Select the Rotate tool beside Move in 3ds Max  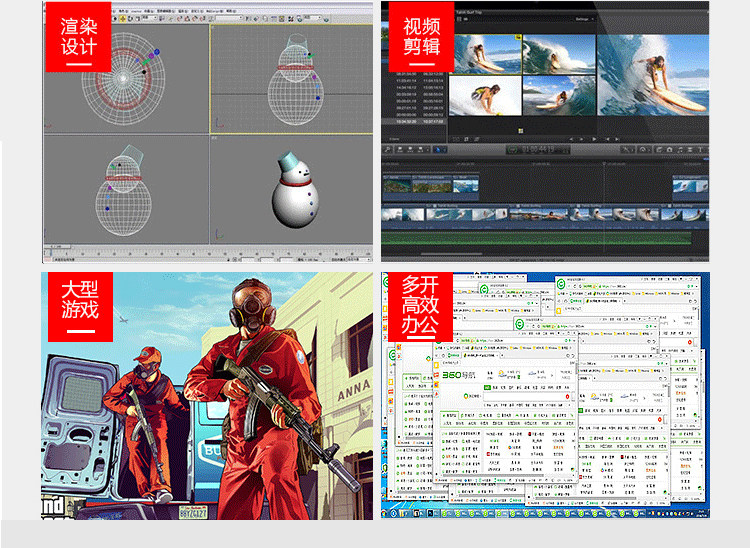(x=130, y=19)
